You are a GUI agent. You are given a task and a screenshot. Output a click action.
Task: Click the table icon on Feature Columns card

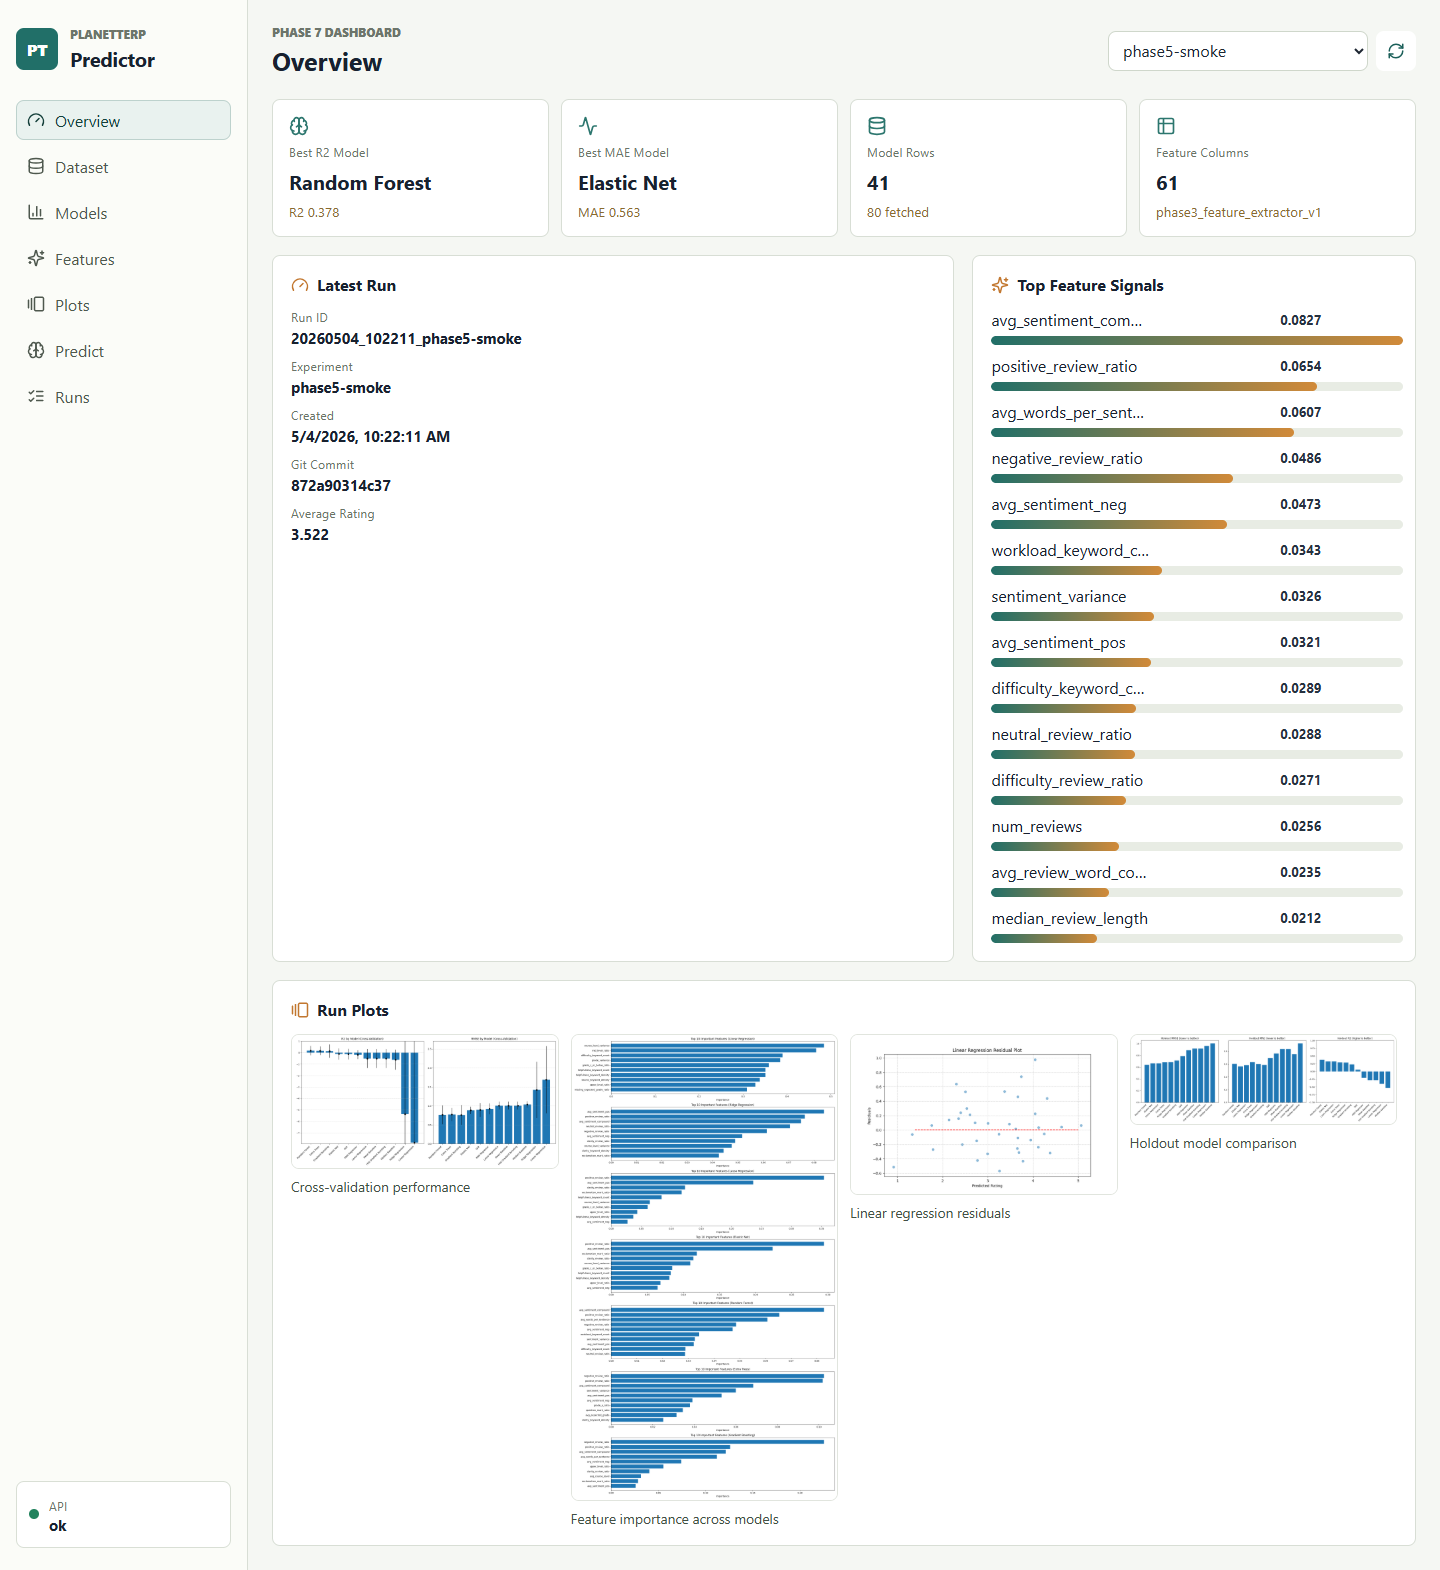coord(1166,126)
